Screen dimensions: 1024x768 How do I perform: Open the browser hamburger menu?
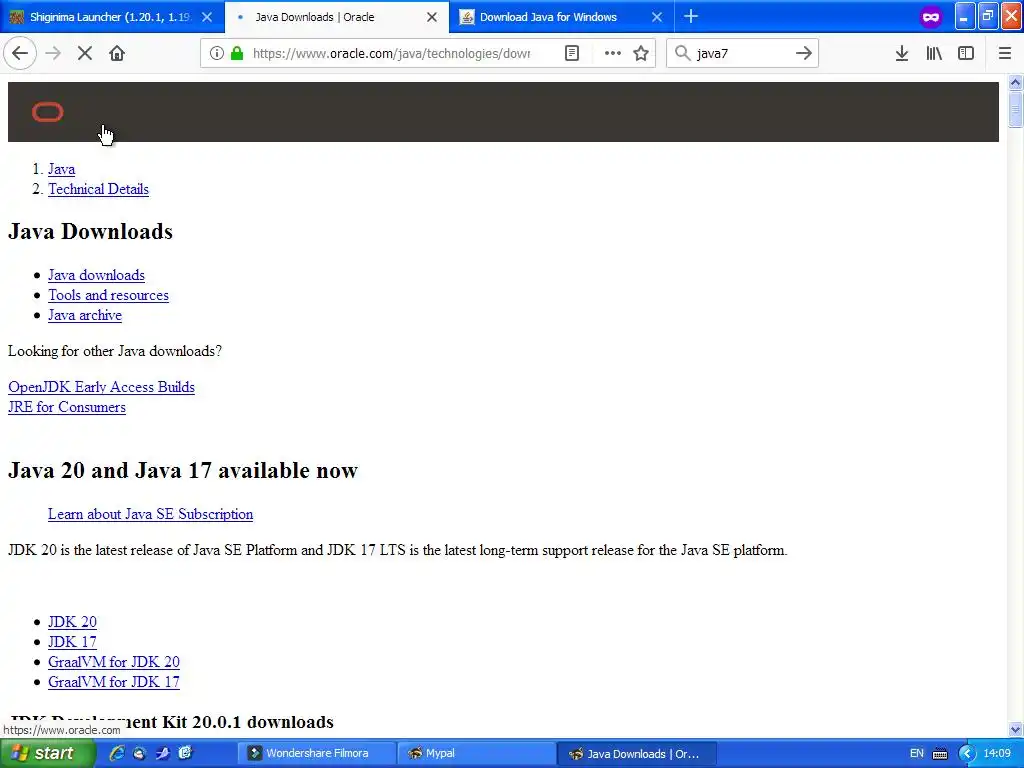pos(1005,54)
